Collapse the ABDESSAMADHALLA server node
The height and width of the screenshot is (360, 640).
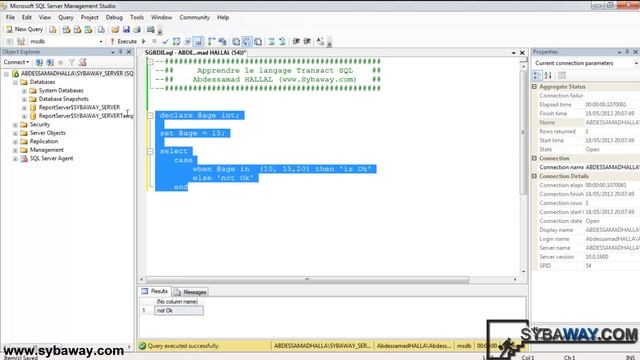click(6, 74)
